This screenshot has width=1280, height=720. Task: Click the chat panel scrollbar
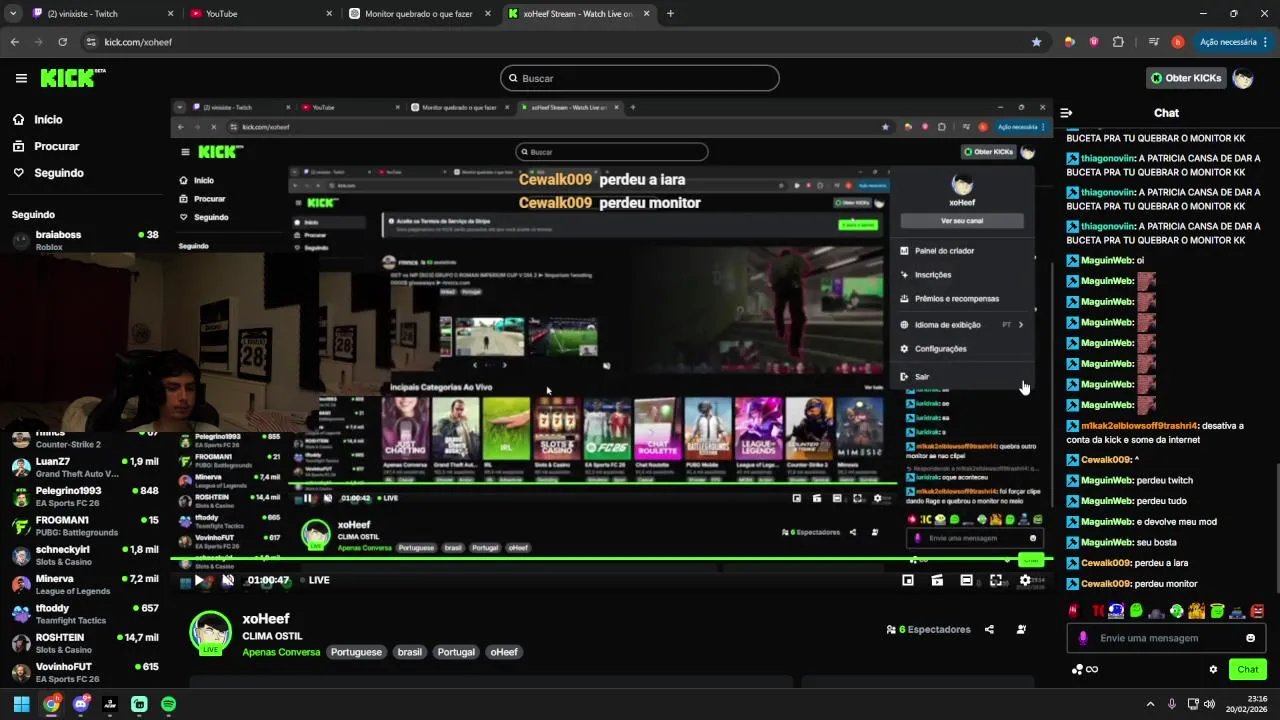[x=1276, y=529]
